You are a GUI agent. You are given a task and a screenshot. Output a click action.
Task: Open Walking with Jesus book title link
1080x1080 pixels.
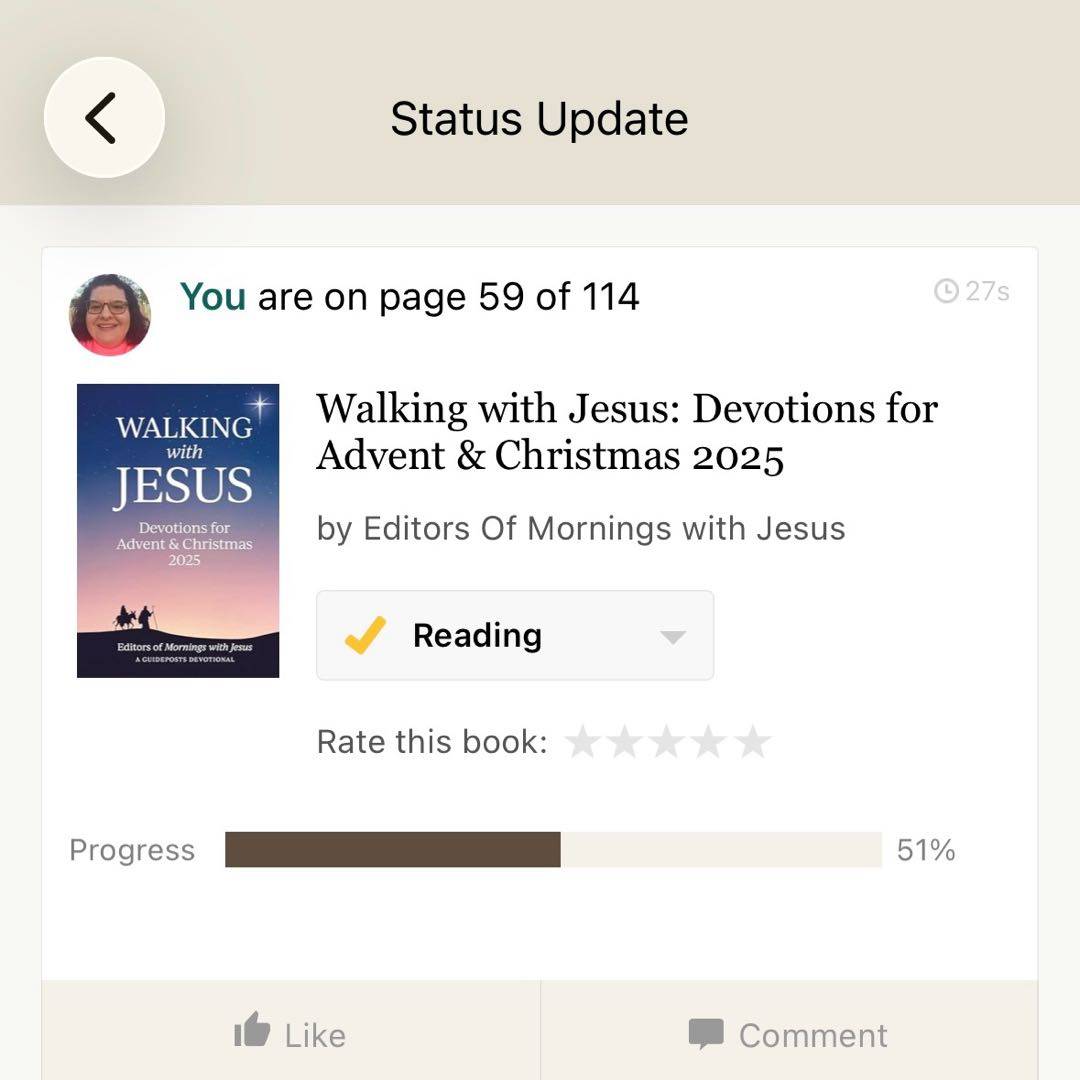(x=627, y=432)
